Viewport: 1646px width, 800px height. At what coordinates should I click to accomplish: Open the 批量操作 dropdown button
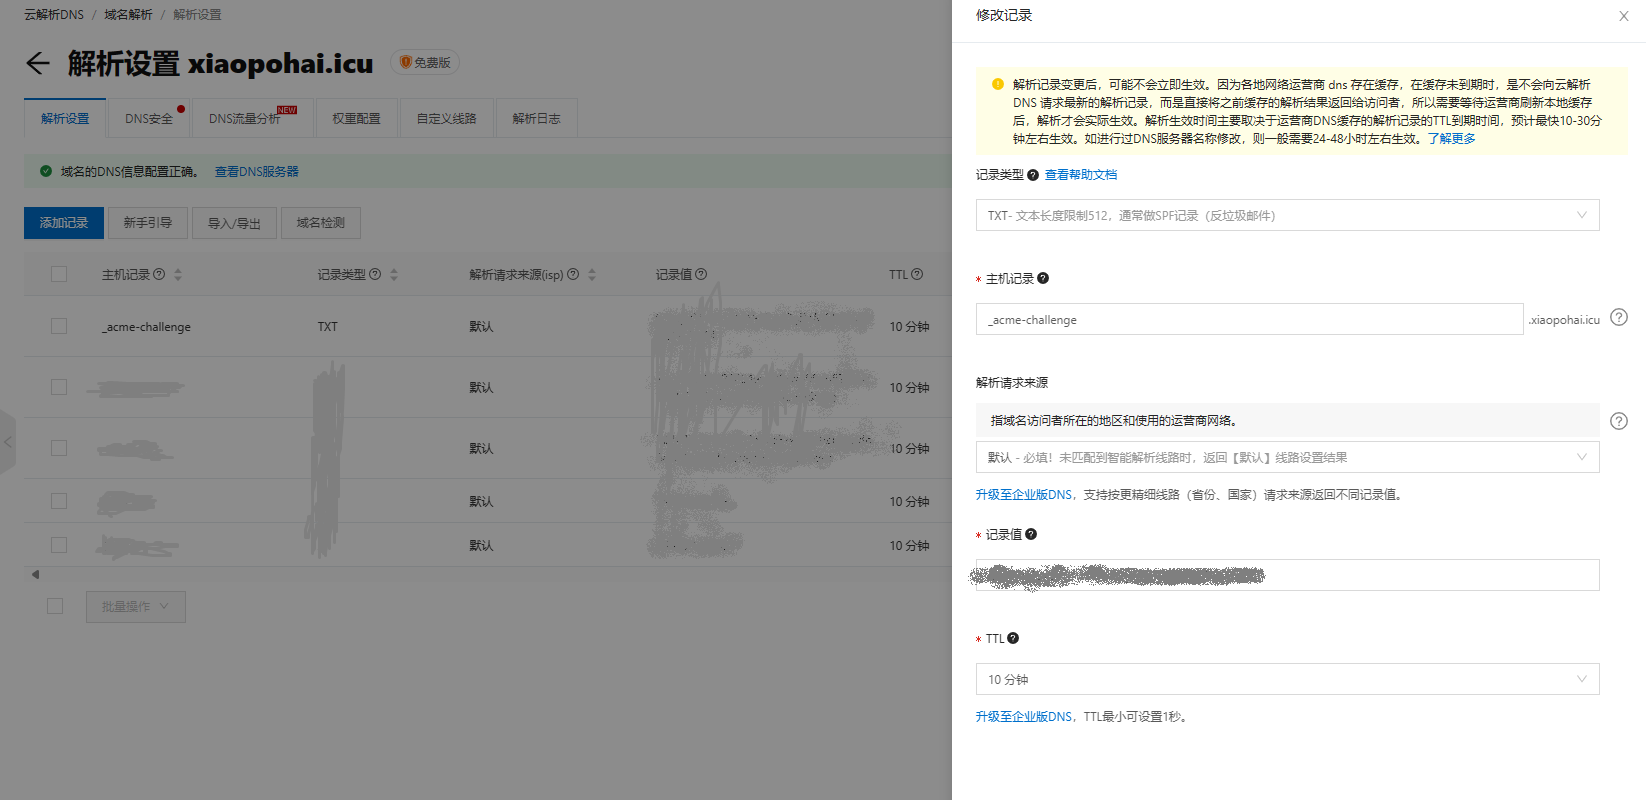(x=136, y=606)
